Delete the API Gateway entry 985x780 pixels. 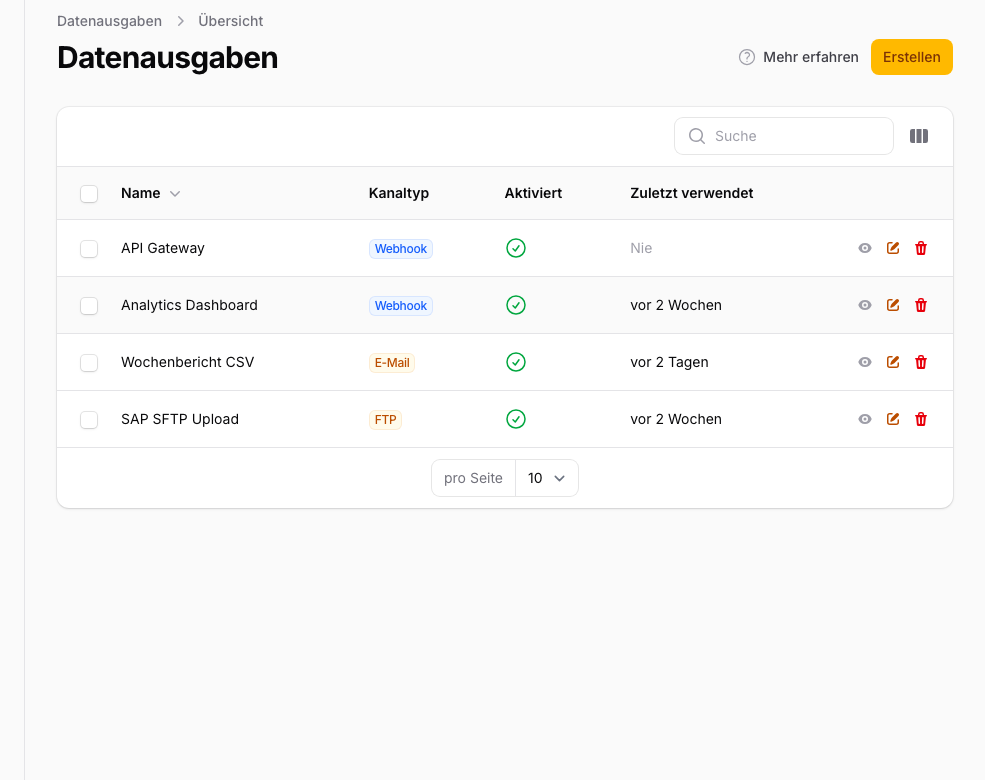(x=921, y=248)
